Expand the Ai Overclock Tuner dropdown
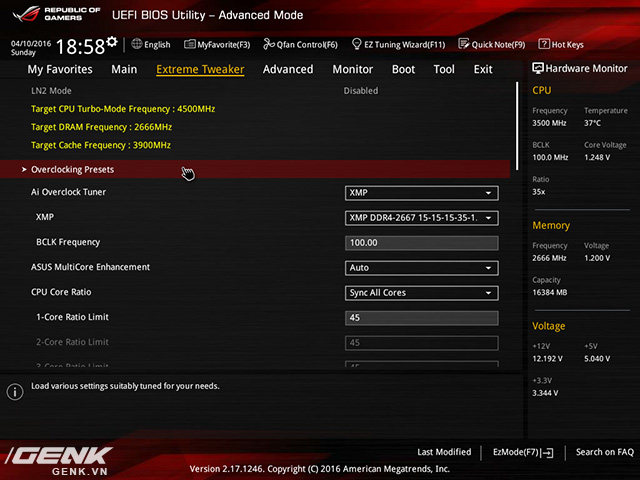Screen dimensions: 640x480 (421, 193)
